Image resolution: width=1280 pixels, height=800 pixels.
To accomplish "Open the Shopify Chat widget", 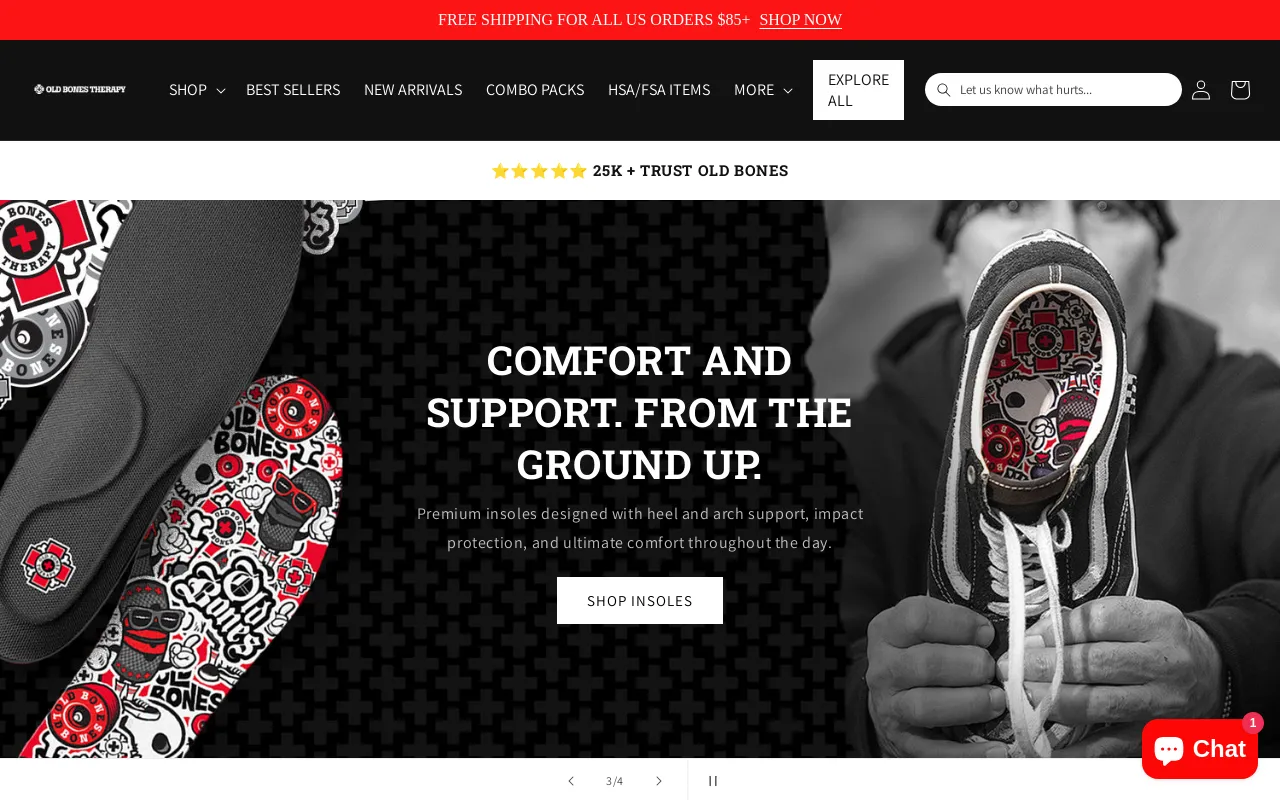I will pos(1200,749).
